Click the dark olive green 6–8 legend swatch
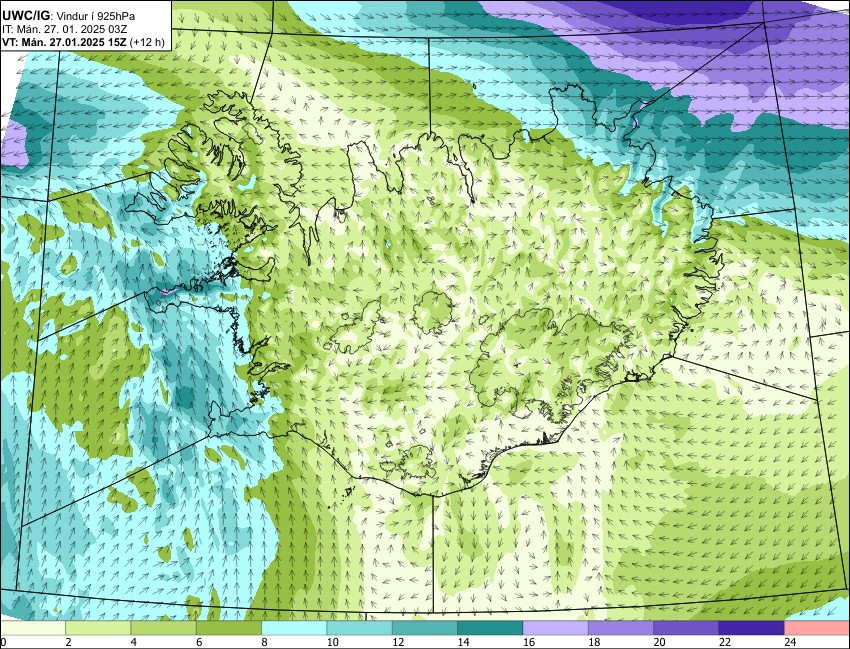The height and width of the screenshot is (649, 850). click(229, 628)
